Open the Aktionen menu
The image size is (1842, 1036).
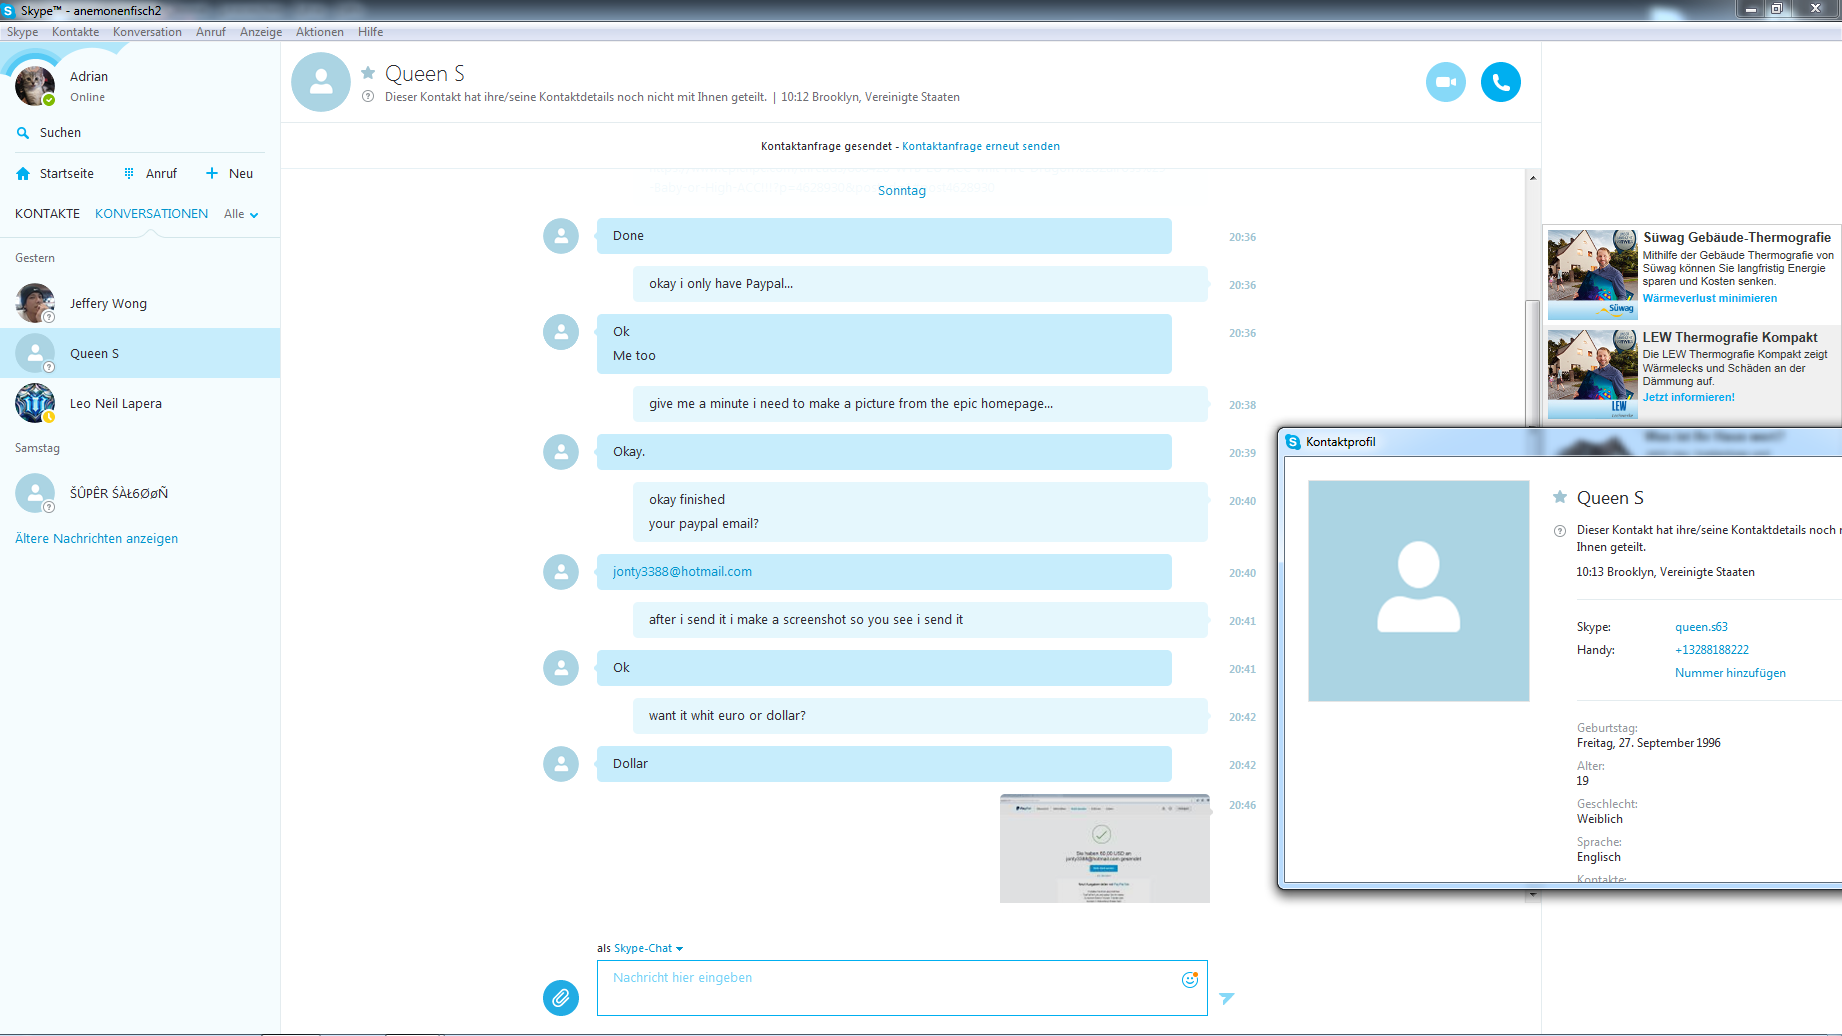[x=320, y=32]
